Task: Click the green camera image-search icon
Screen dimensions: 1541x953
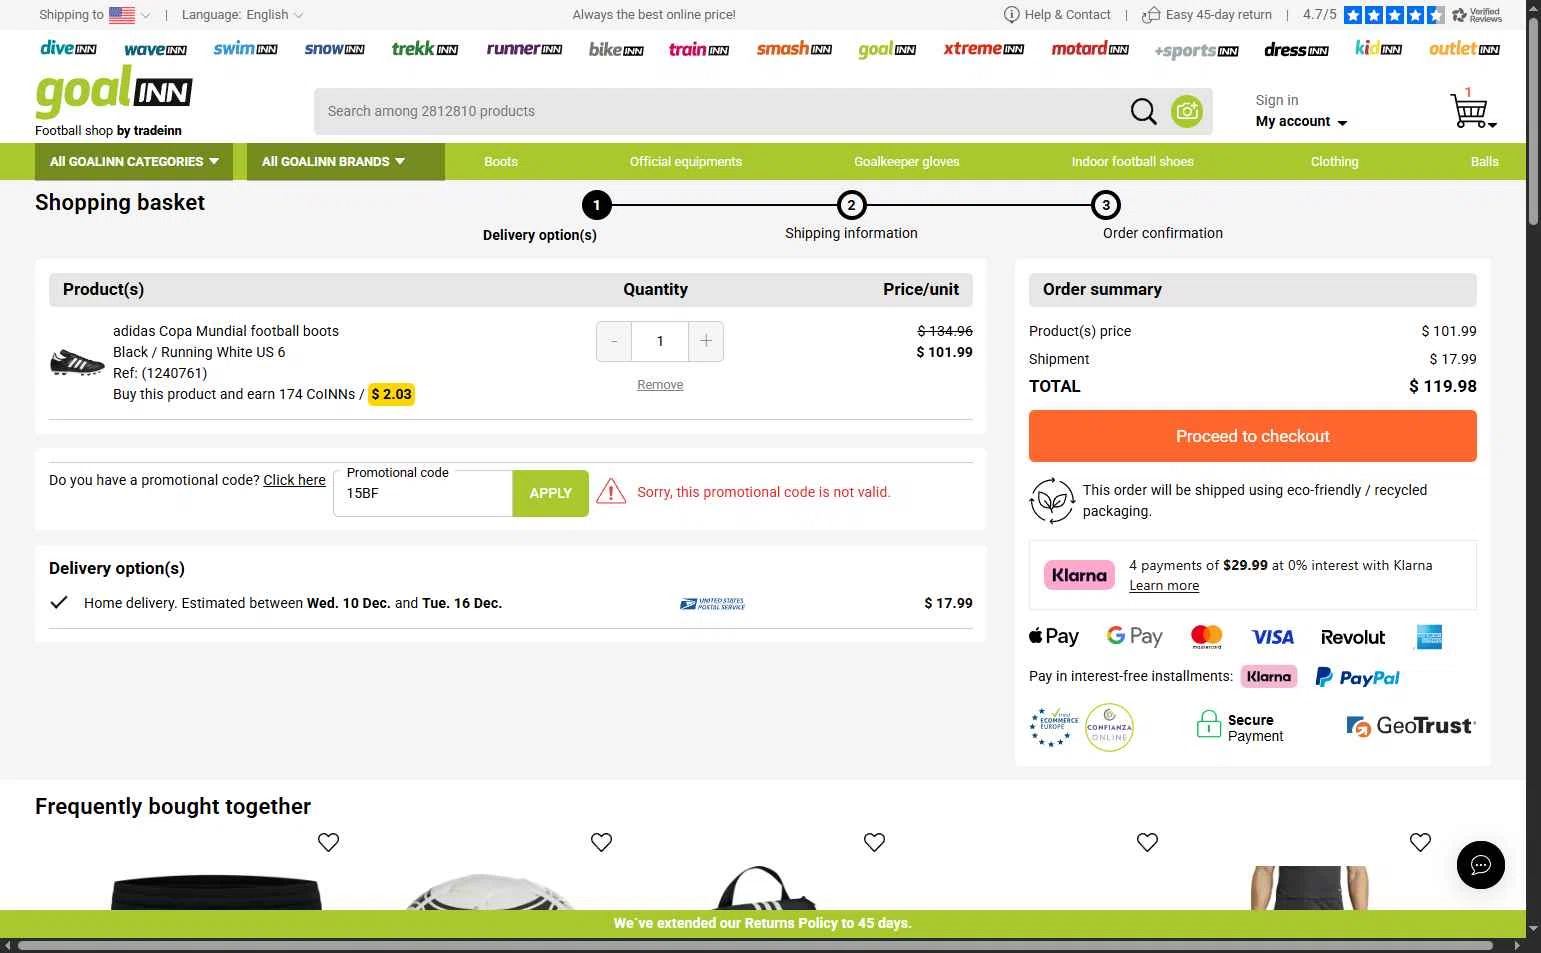Action: tap(1187, 111)
